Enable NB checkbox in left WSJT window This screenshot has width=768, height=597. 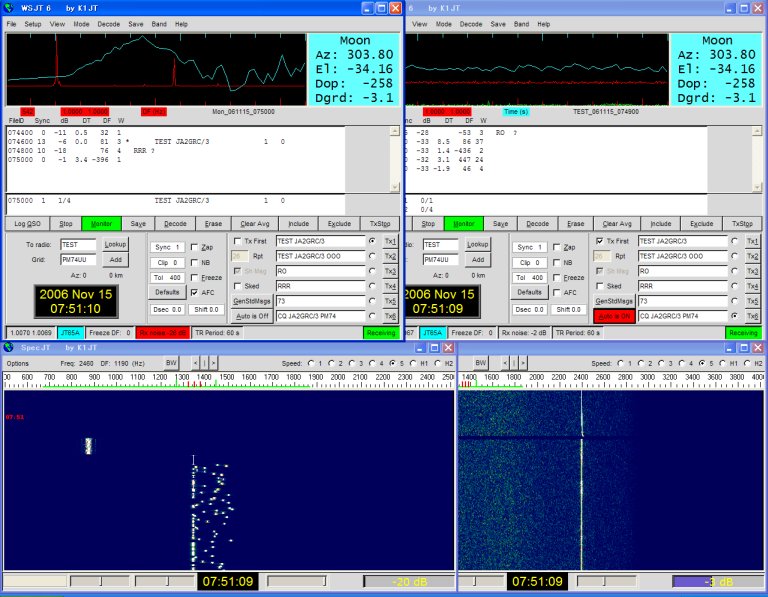tap(194, 263)
